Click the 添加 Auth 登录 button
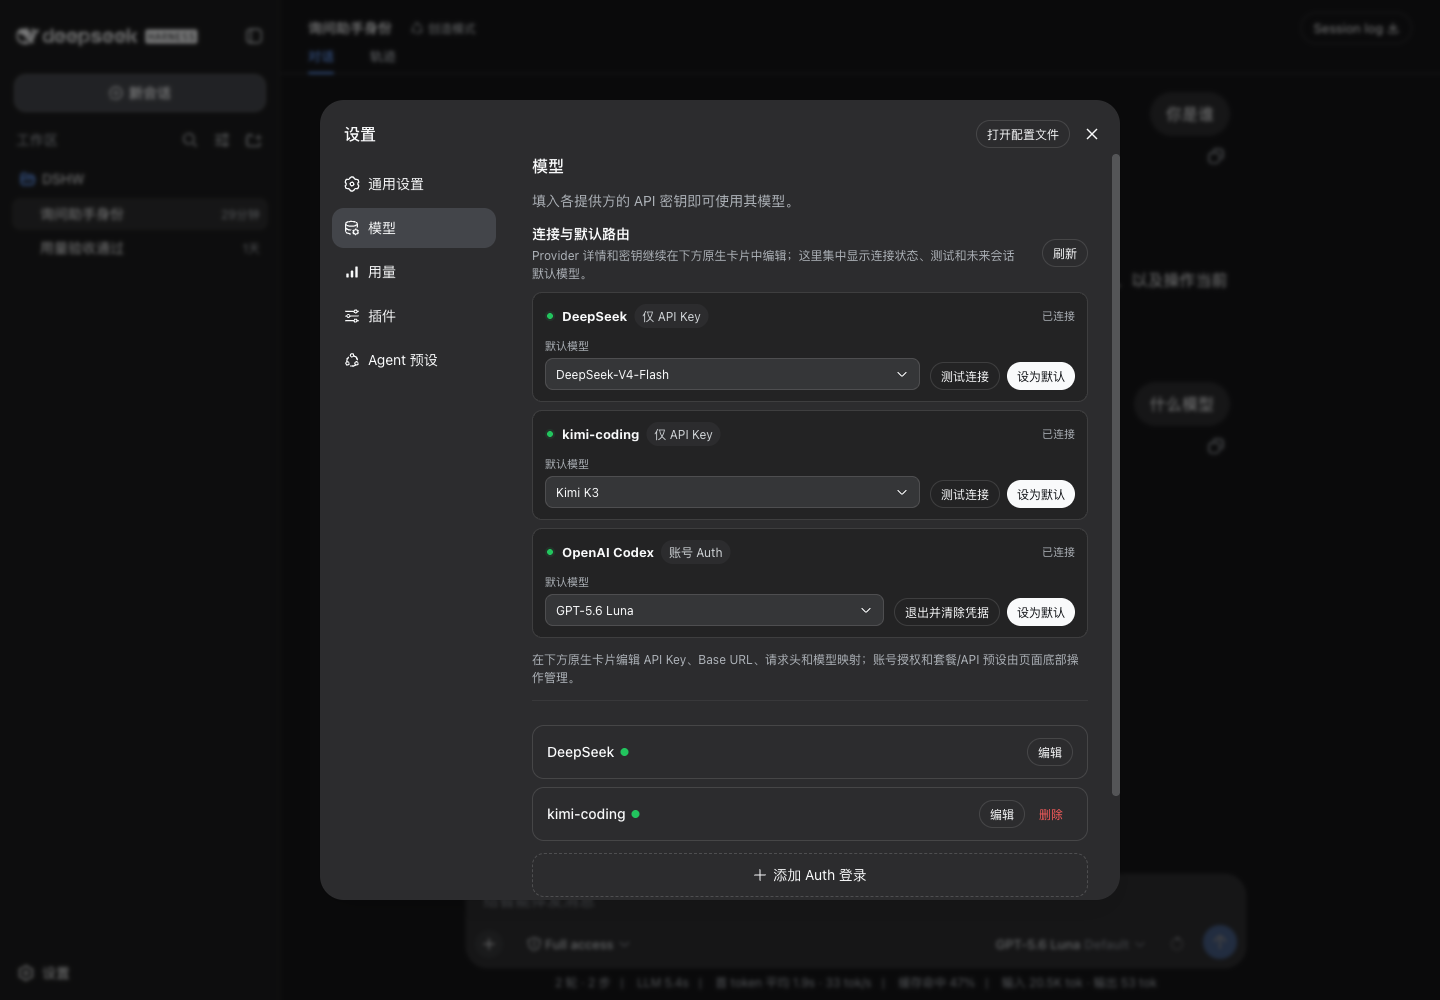The image size is (1440, 1000). (810, 875)
